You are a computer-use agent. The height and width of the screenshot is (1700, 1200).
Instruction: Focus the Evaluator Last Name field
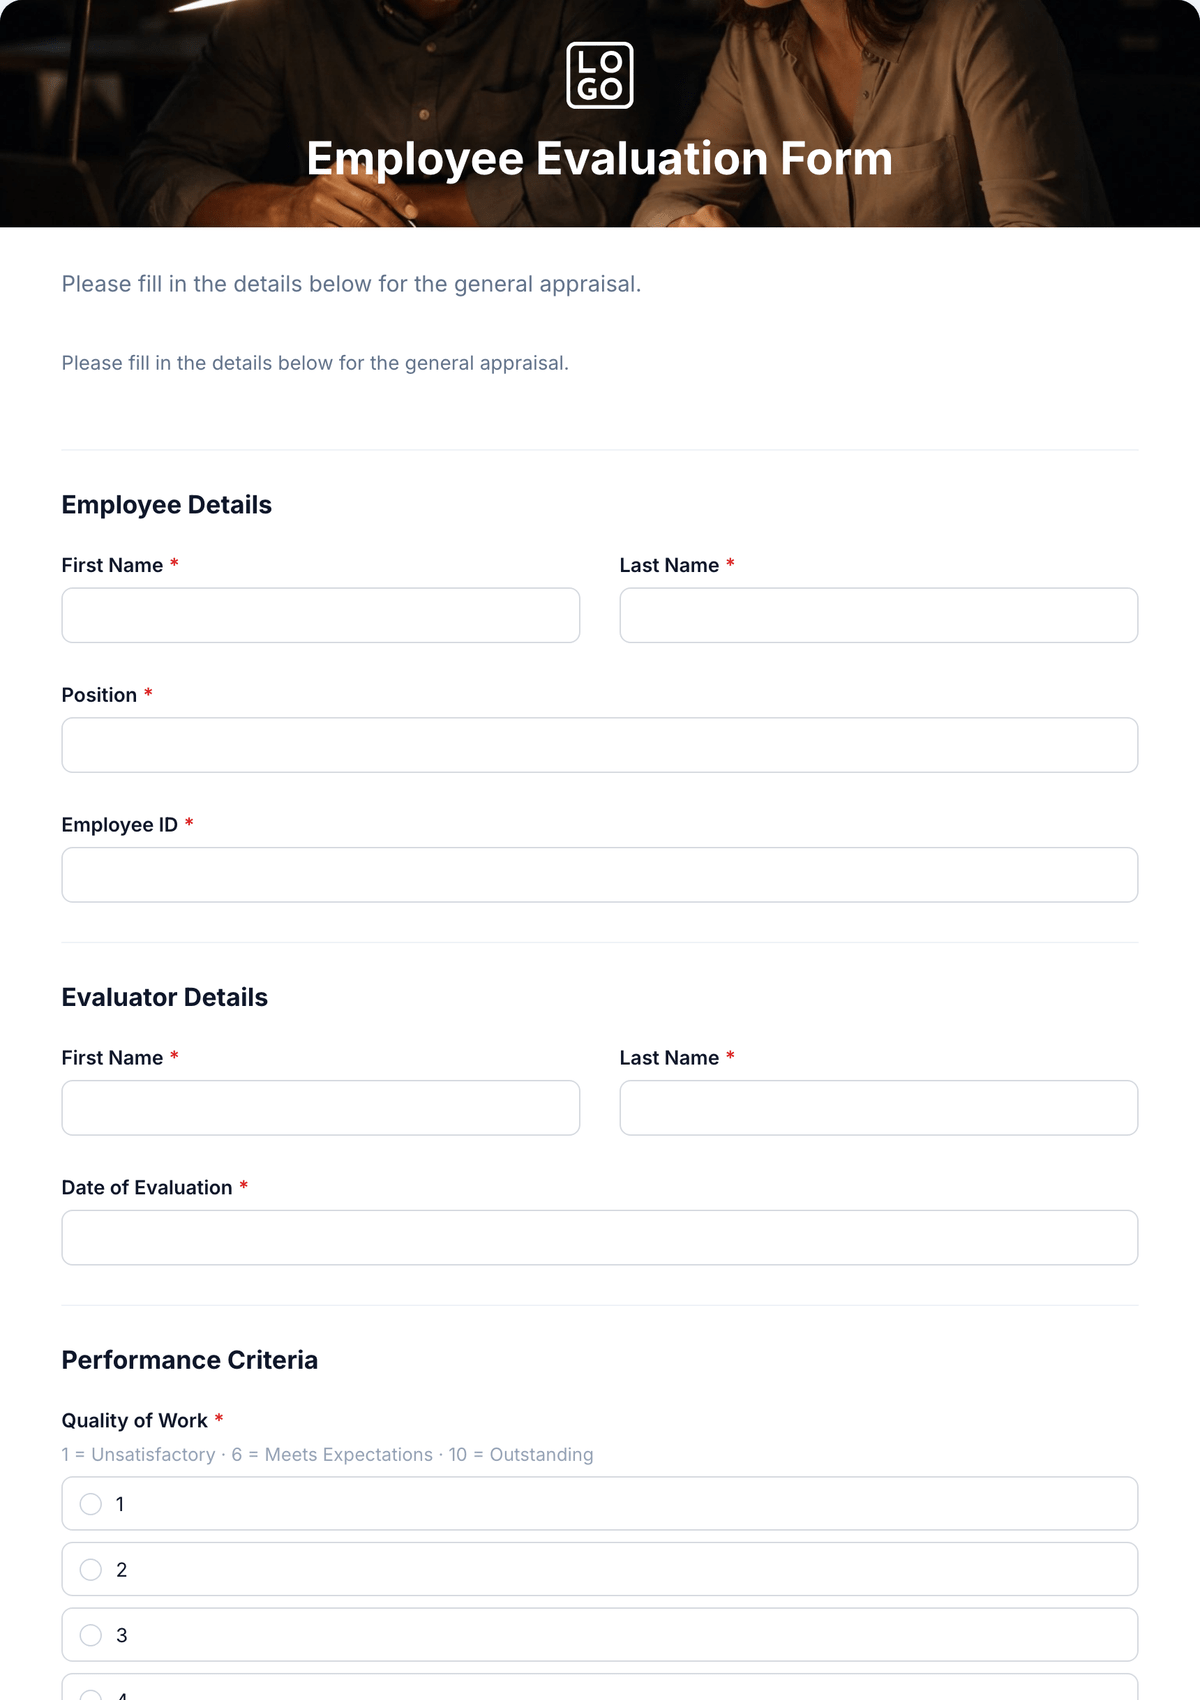(x=879, y=1108)
